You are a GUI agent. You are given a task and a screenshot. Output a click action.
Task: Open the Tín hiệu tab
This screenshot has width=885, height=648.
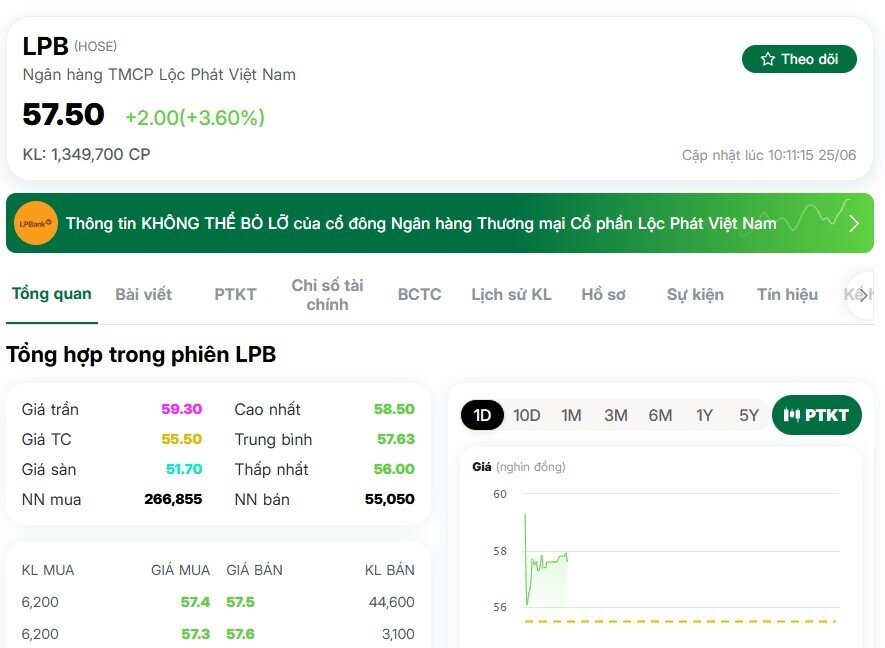[x=787, y=295]
